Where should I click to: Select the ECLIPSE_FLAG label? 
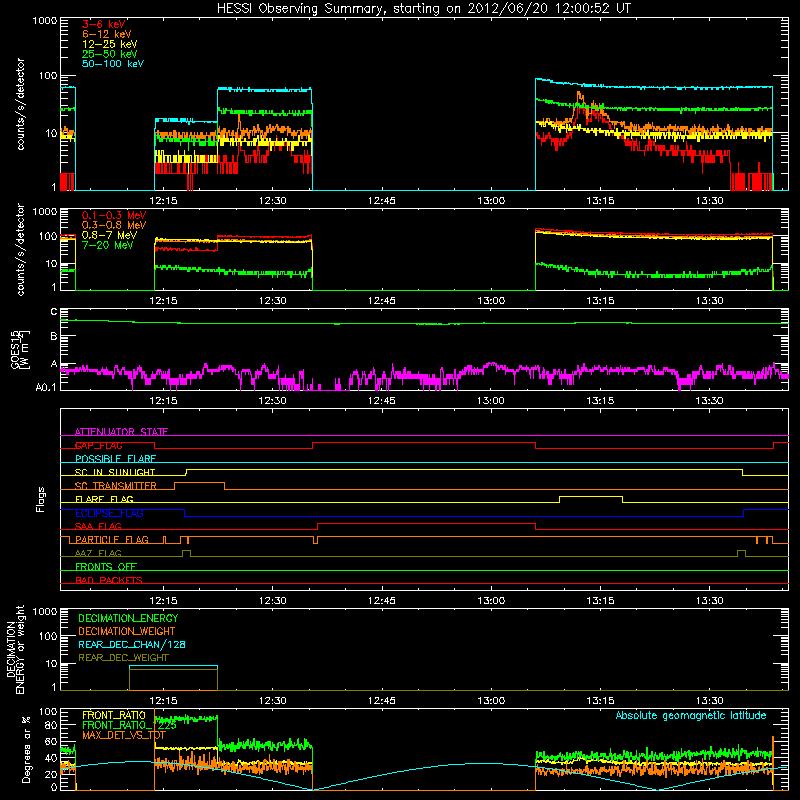coord(109,513)
